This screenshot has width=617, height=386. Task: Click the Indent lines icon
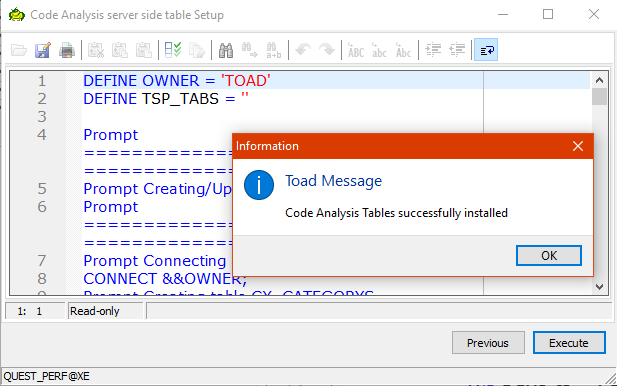[433, 50]
